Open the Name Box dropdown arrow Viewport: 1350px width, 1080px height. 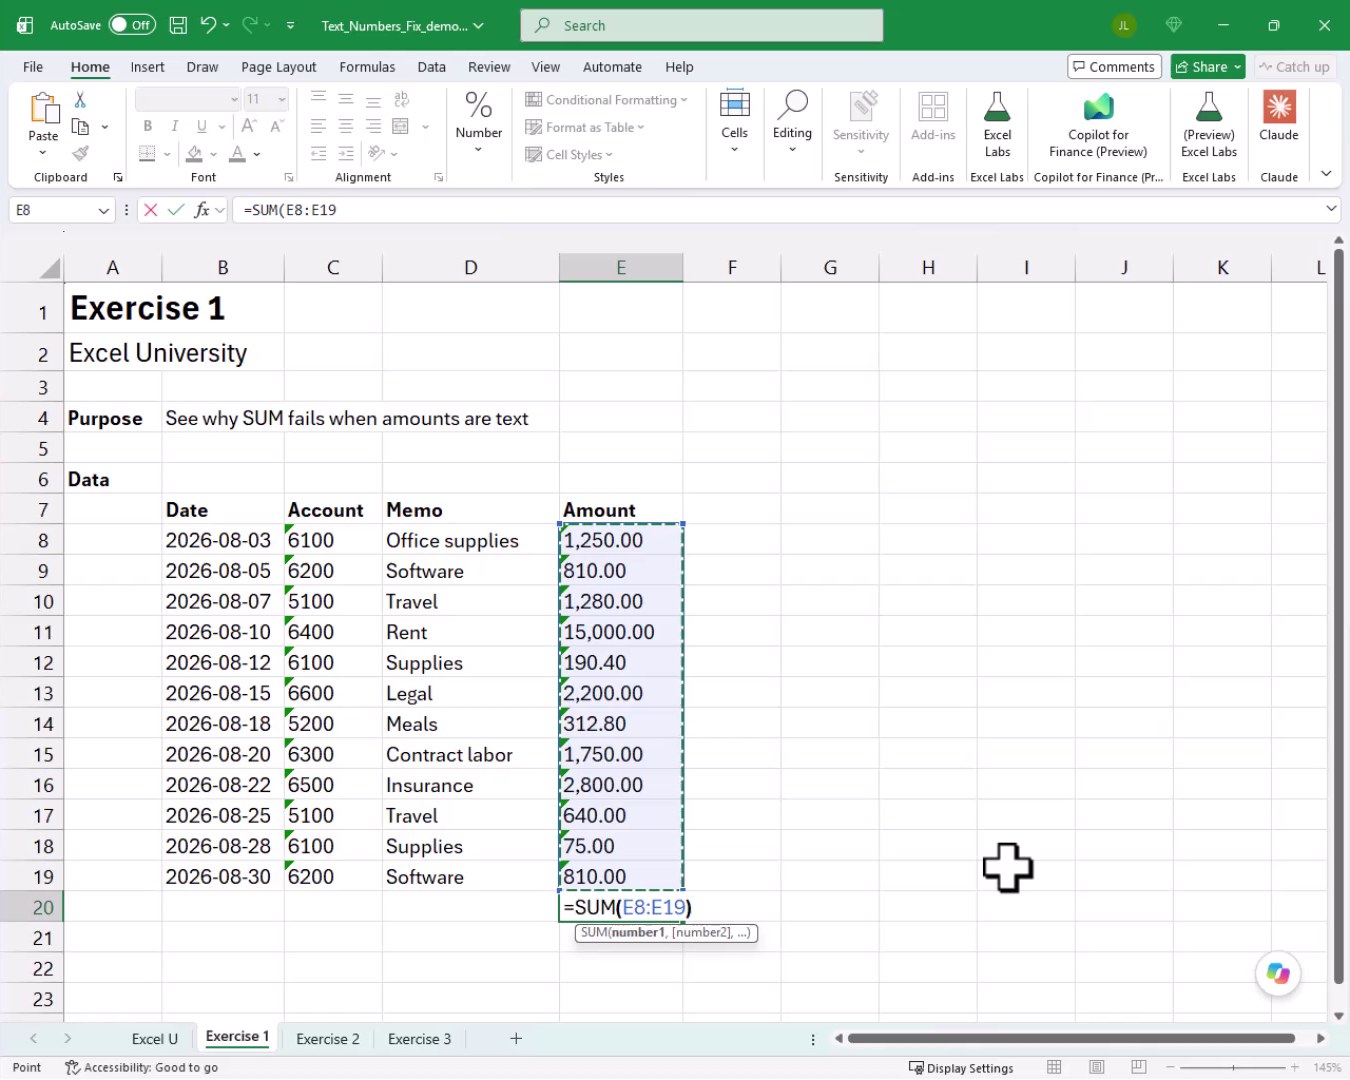pyautogui.click(x=103, y=210)
